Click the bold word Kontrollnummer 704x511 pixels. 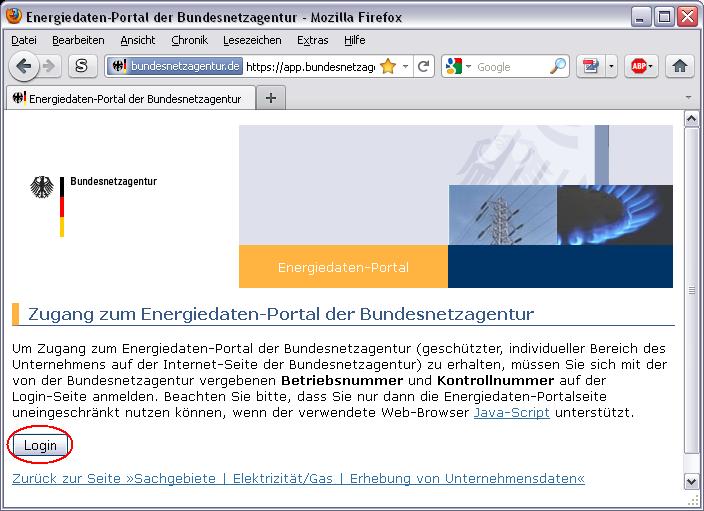pyautogui.click(x=496, y=380)
